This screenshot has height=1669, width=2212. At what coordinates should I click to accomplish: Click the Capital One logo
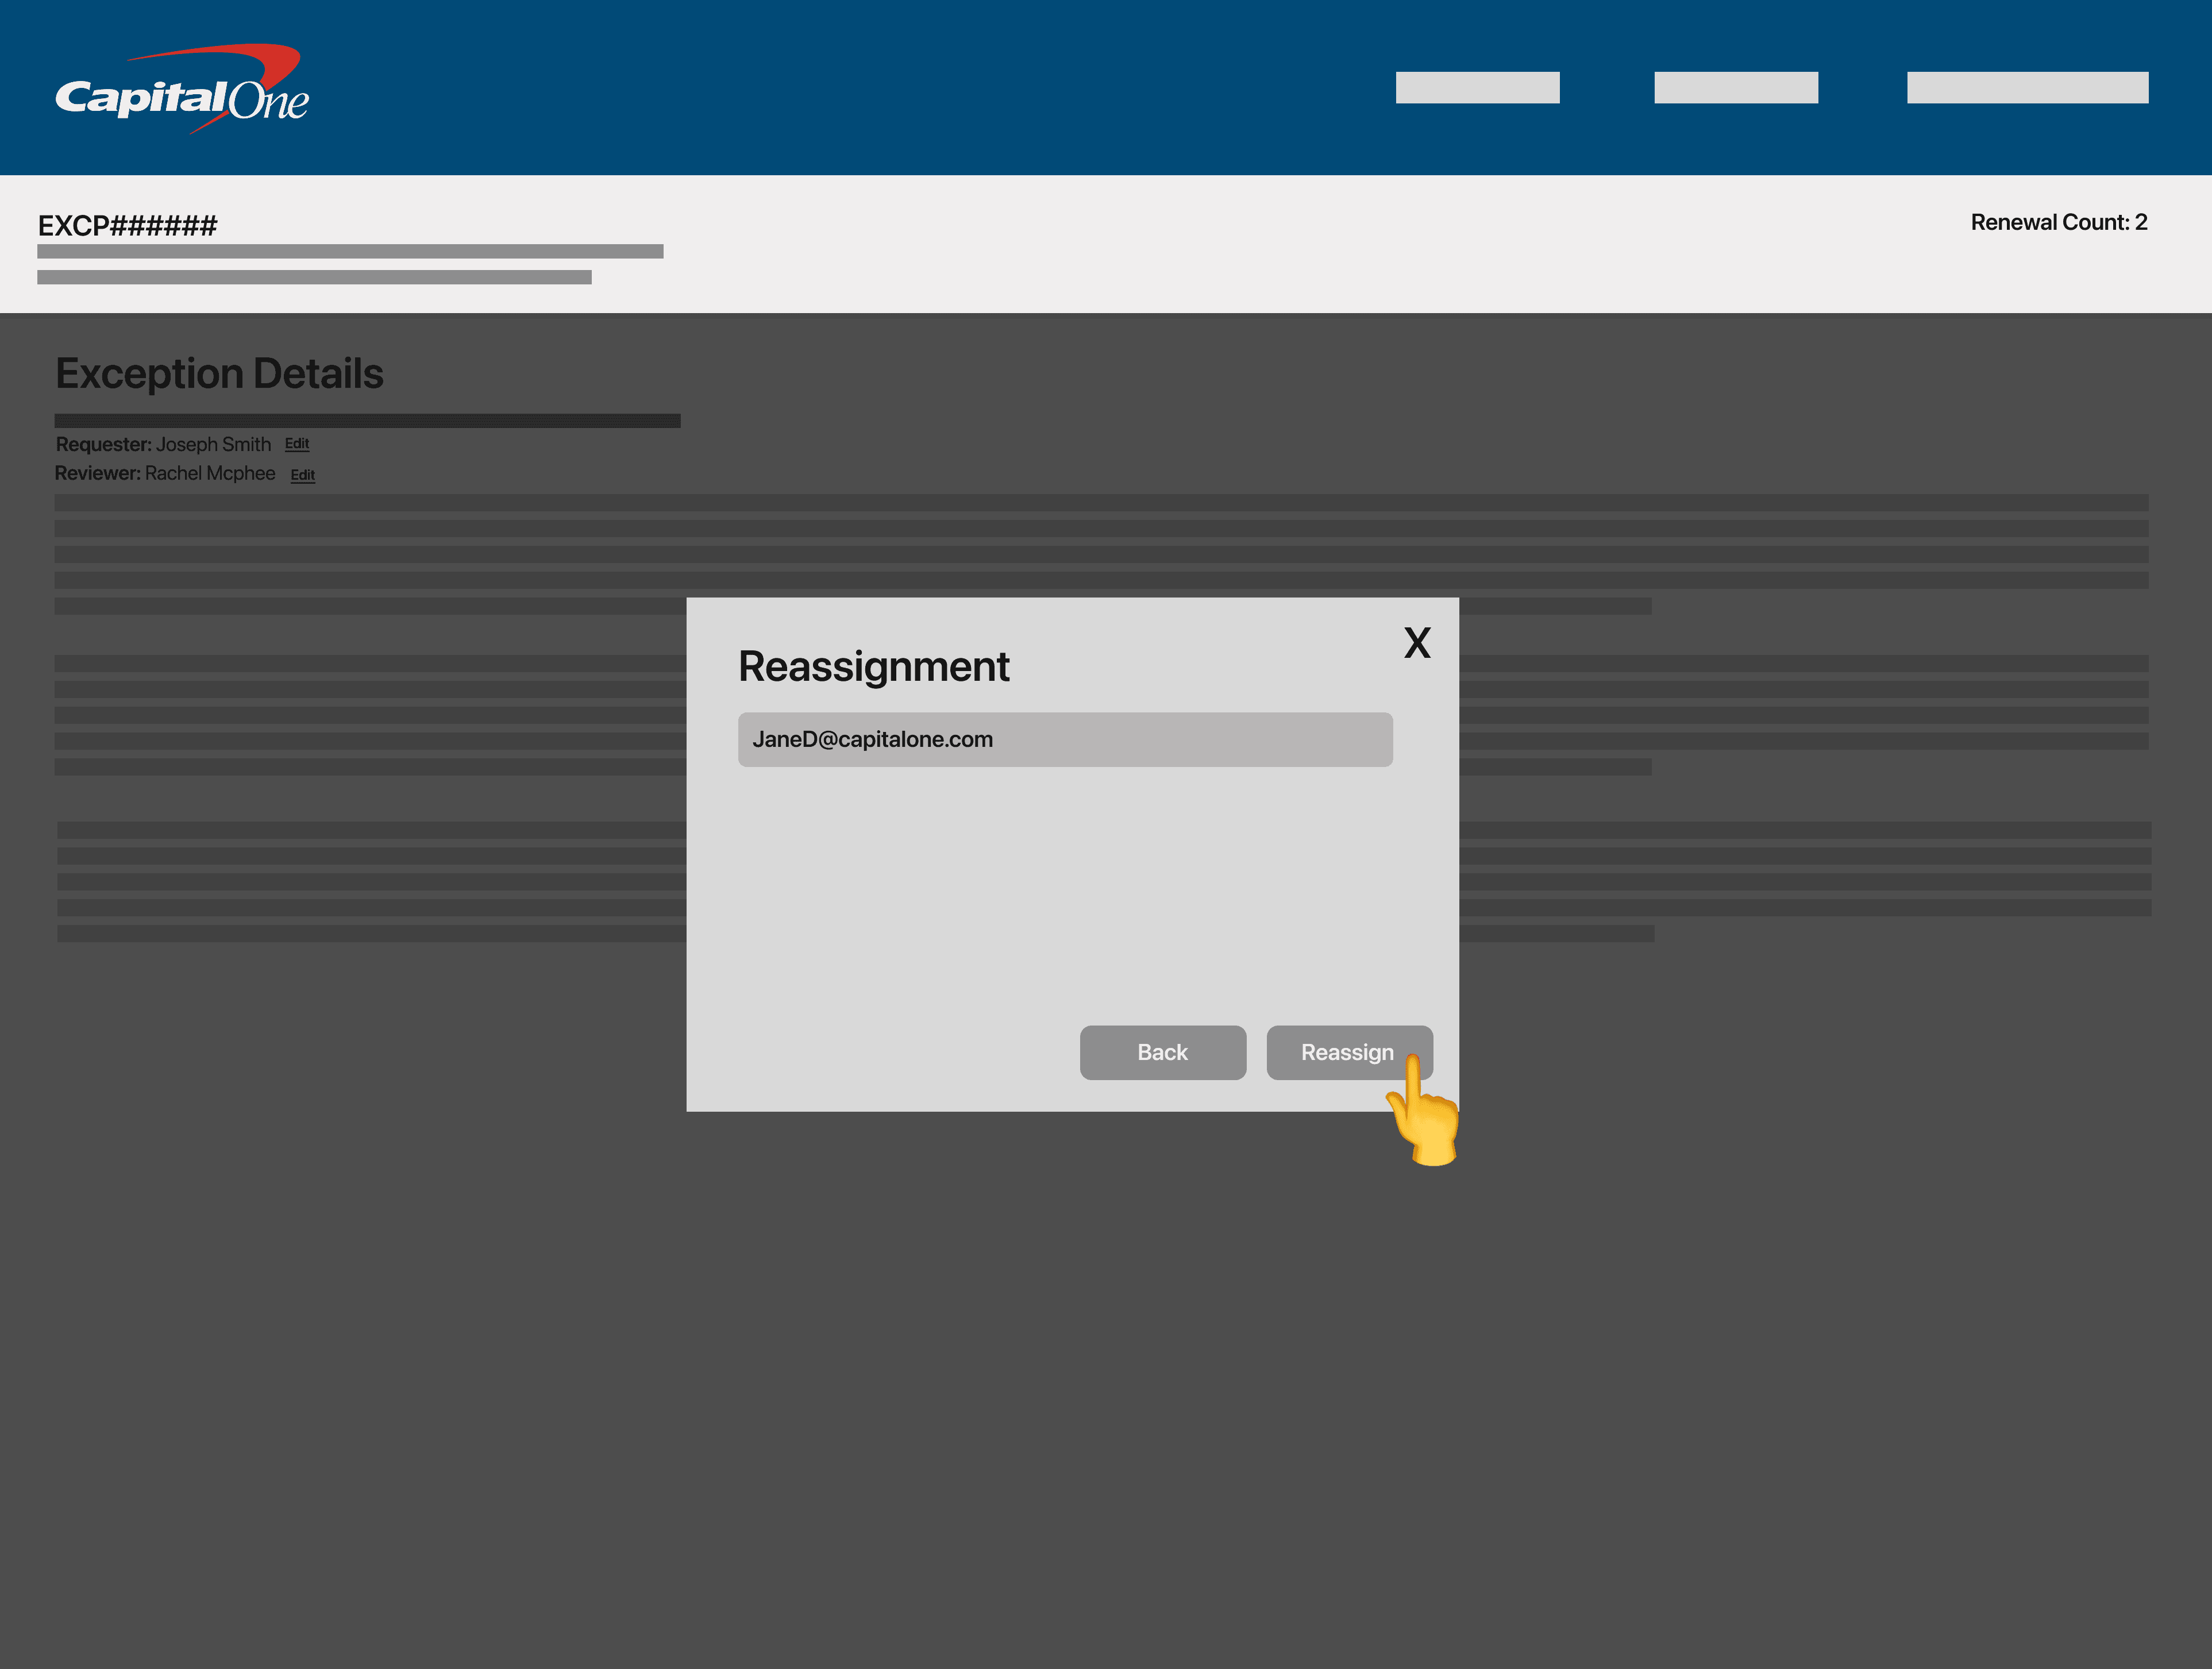coord(182,89)
